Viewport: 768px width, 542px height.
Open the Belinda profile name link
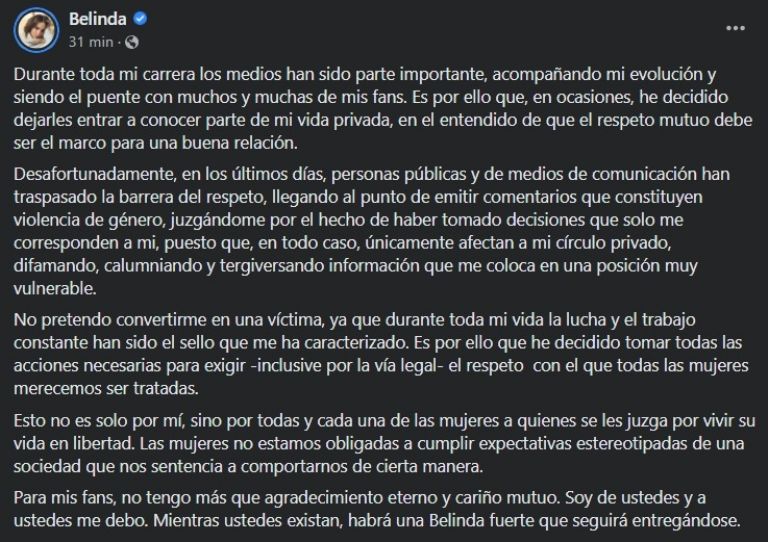pos(97,19)
